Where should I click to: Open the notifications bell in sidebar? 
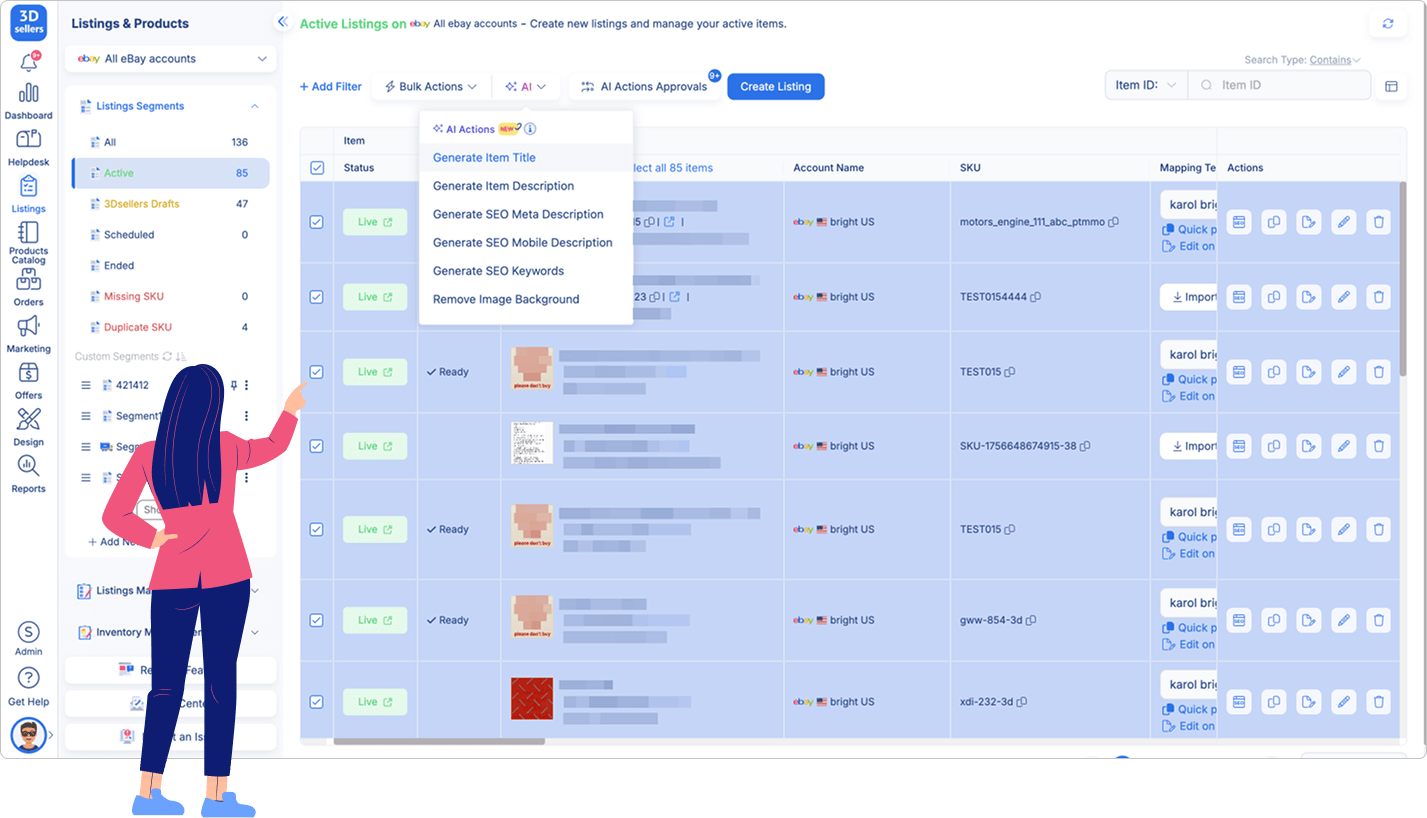(29, 63)
